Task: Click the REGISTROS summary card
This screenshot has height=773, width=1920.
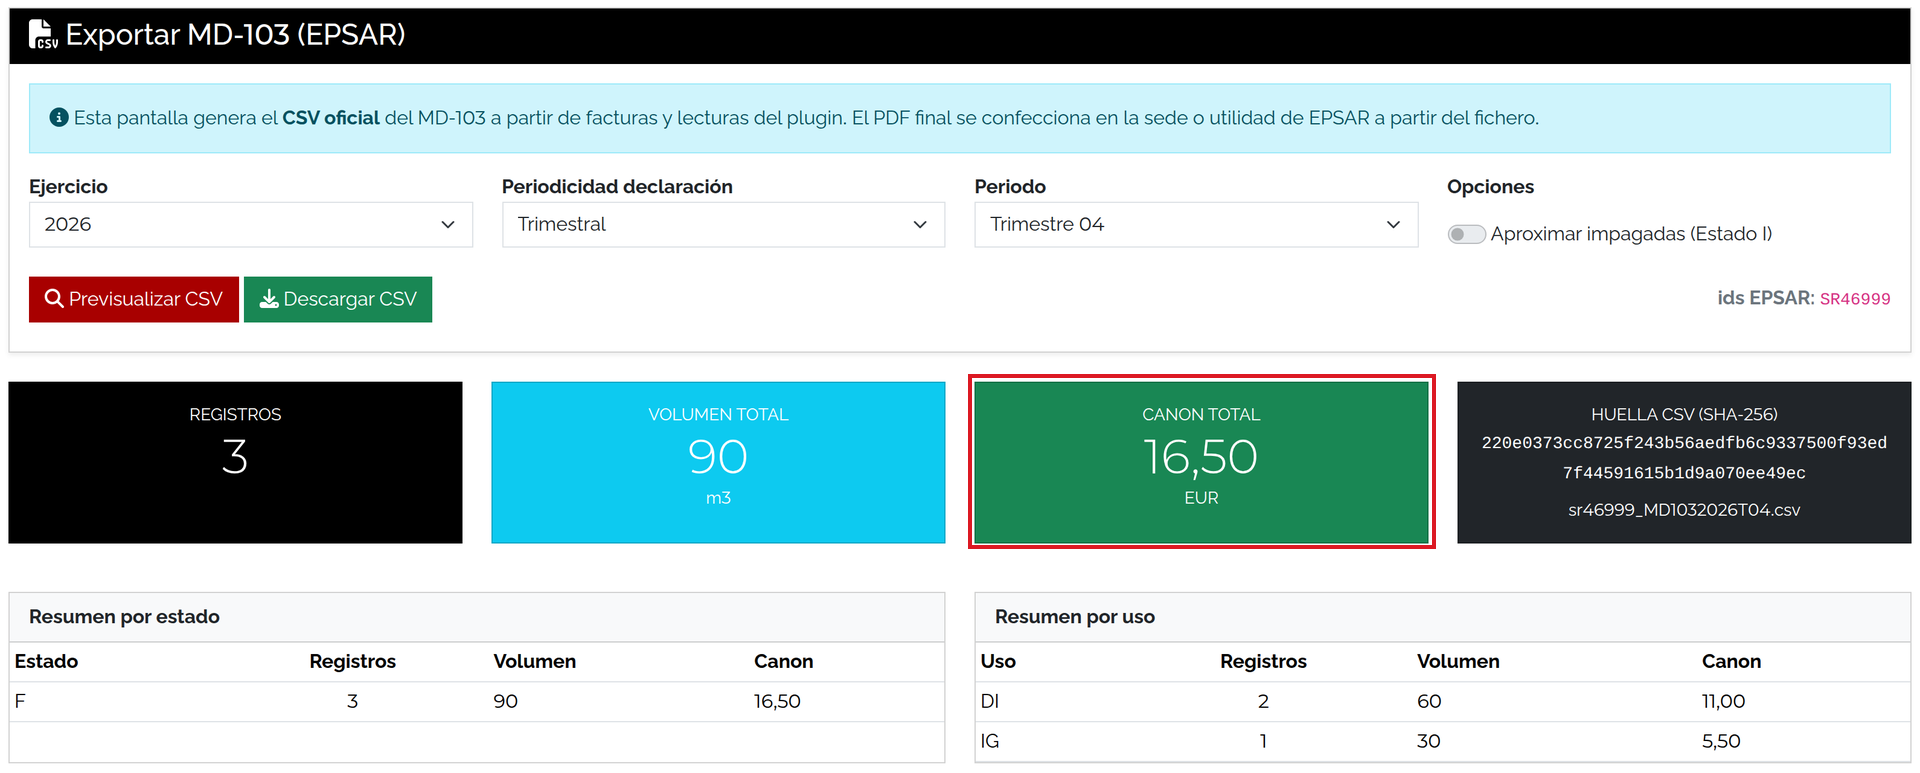Action: click(x=235, y=462)
